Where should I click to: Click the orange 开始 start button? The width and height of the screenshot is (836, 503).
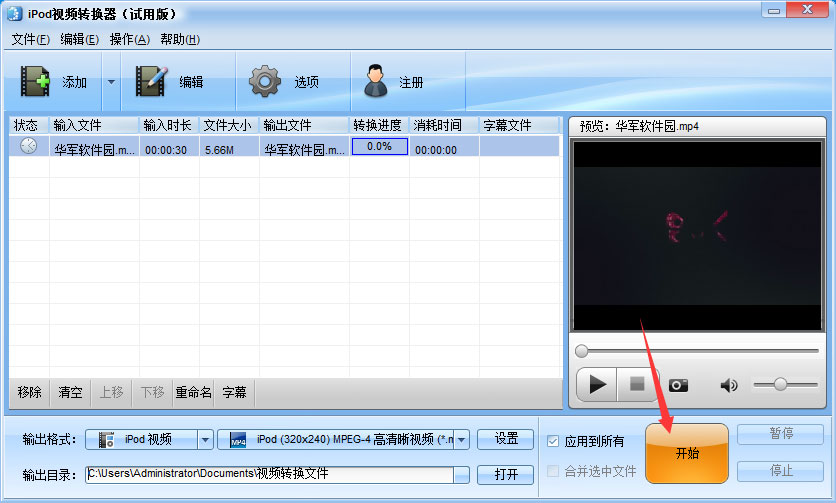(x=687, y=453)
